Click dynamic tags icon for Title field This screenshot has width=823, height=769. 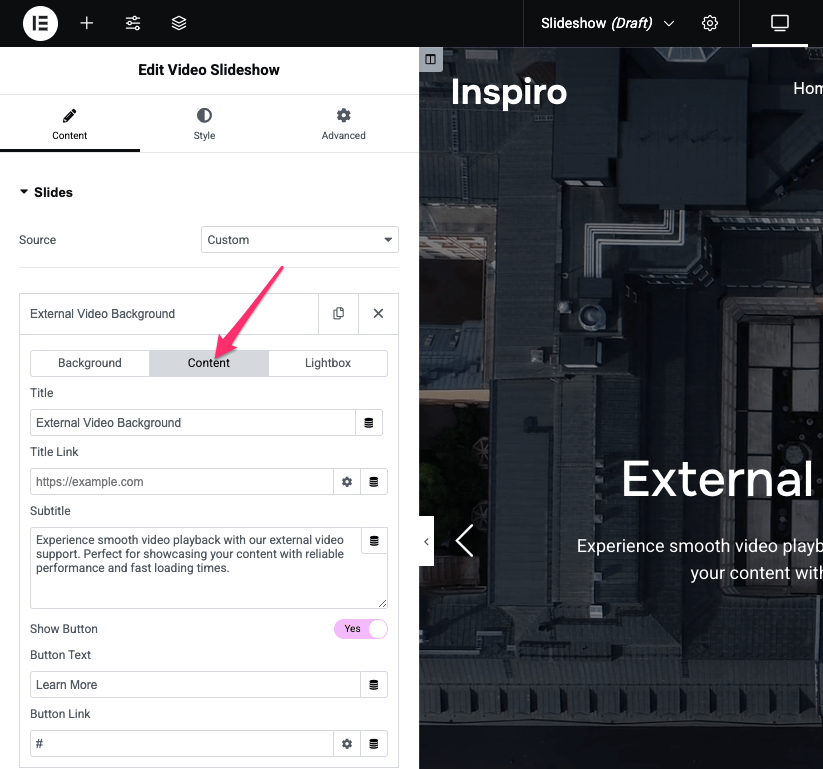click(x=369, y=423)
